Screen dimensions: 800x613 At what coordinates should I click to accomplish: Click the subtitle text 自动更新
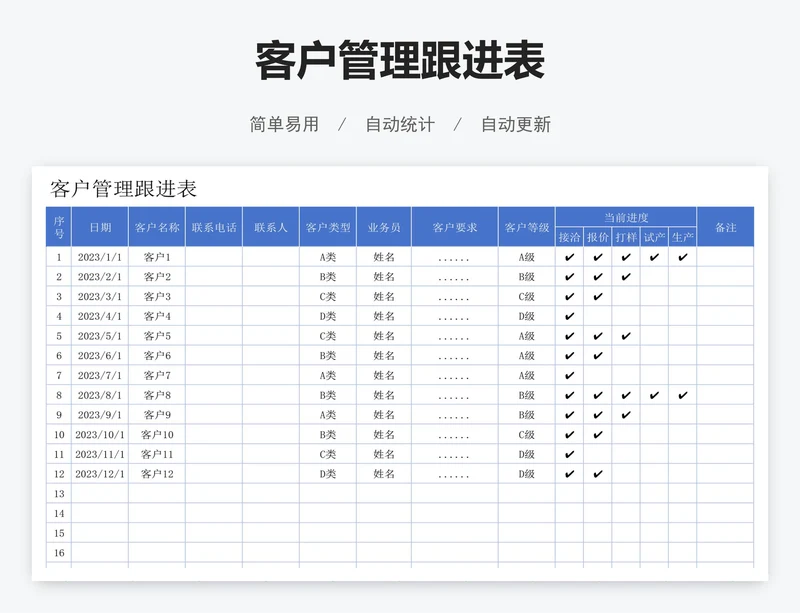516,124
